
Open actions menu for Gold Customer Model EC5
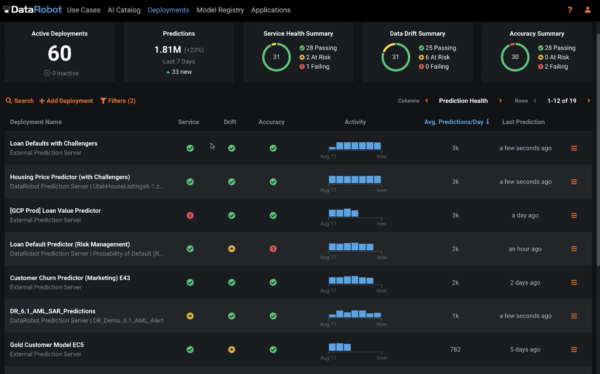(574, 350)
